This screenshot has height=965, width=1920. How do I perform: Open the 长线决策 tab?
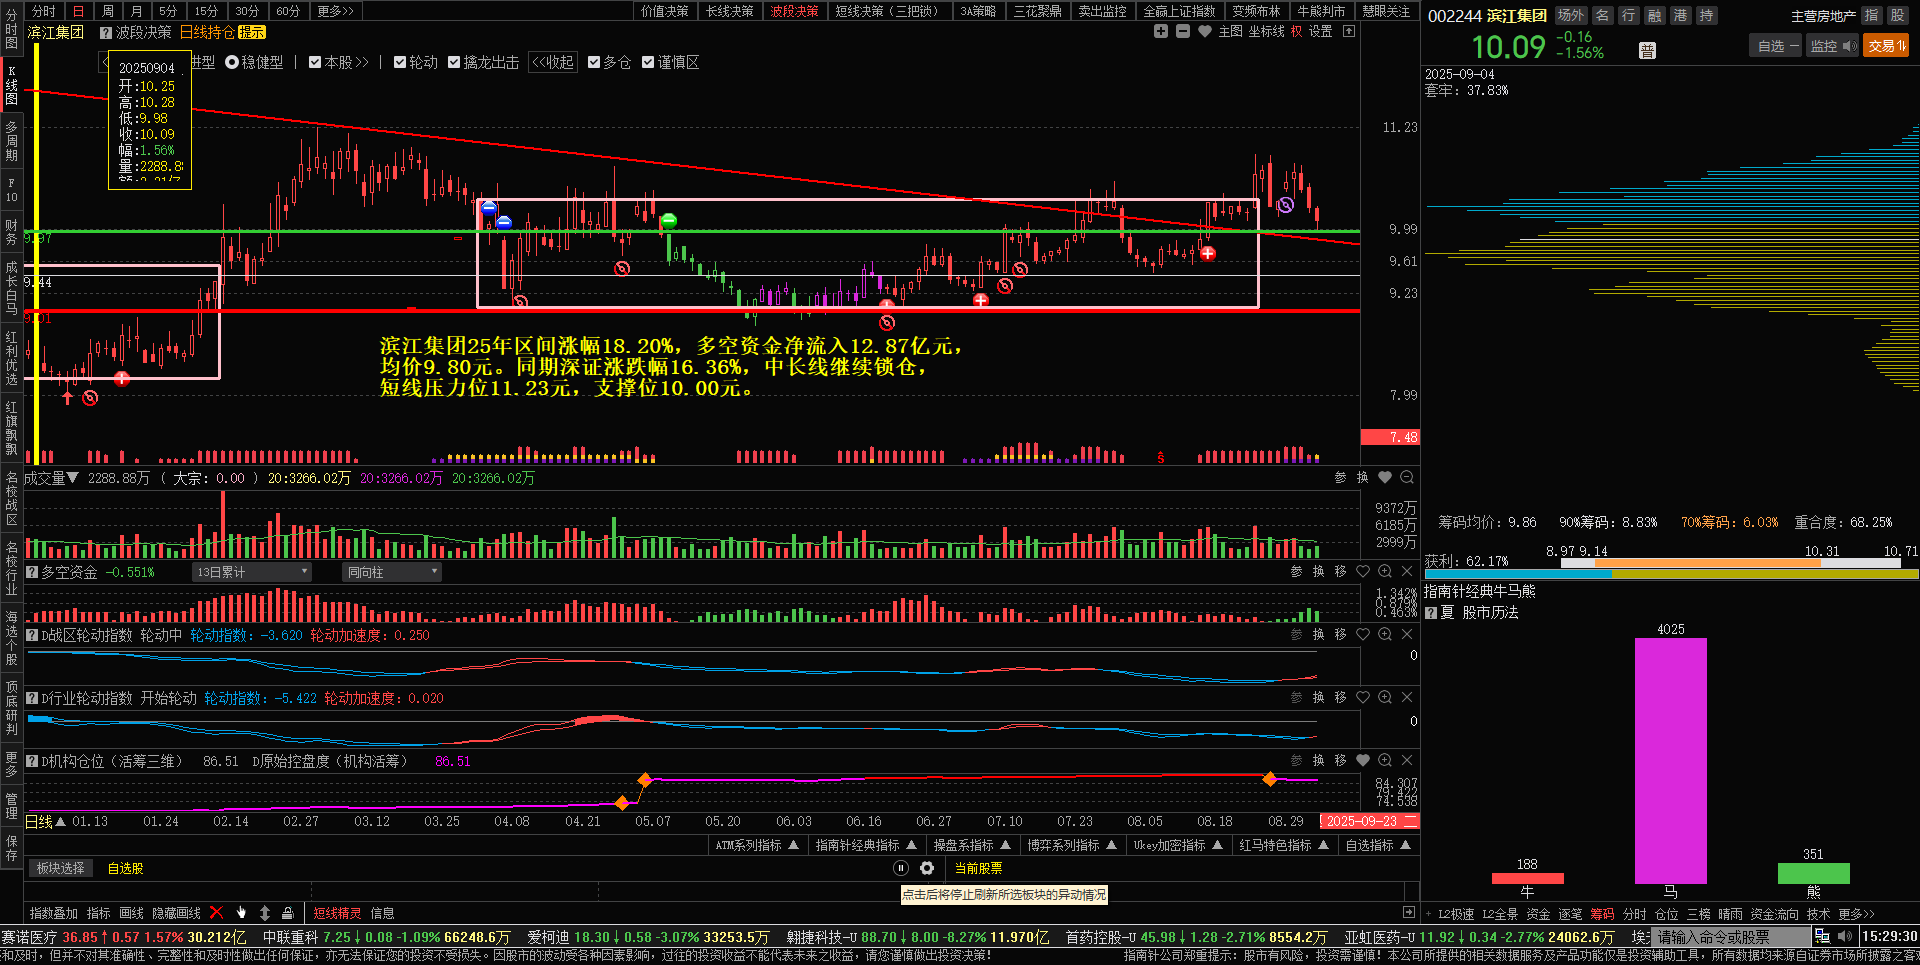pos(730,11)
